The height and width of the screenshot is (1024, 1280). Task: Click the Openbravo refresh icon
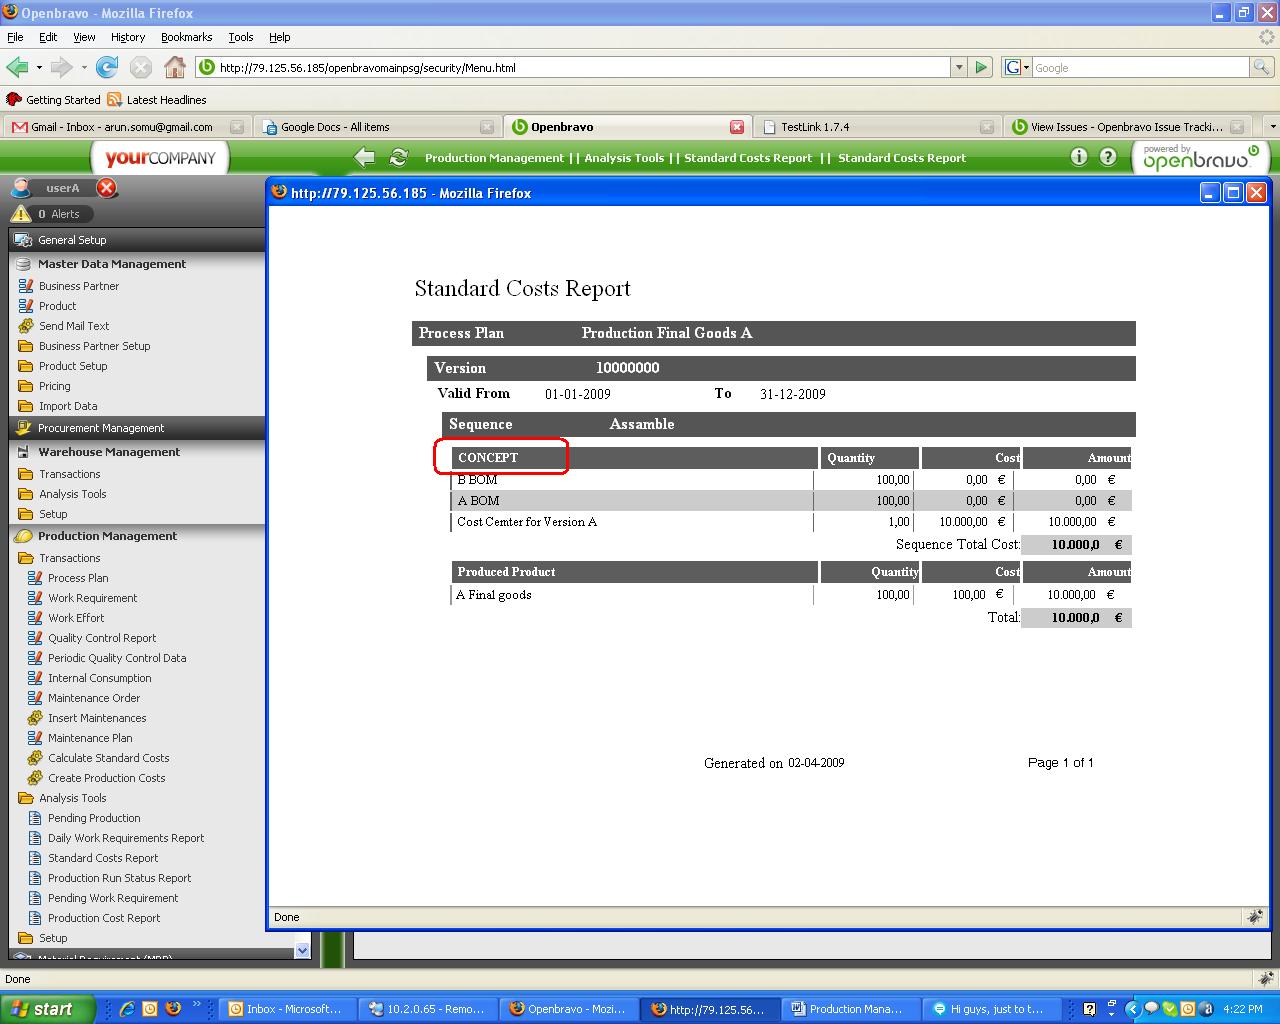[x=398, y=157]
